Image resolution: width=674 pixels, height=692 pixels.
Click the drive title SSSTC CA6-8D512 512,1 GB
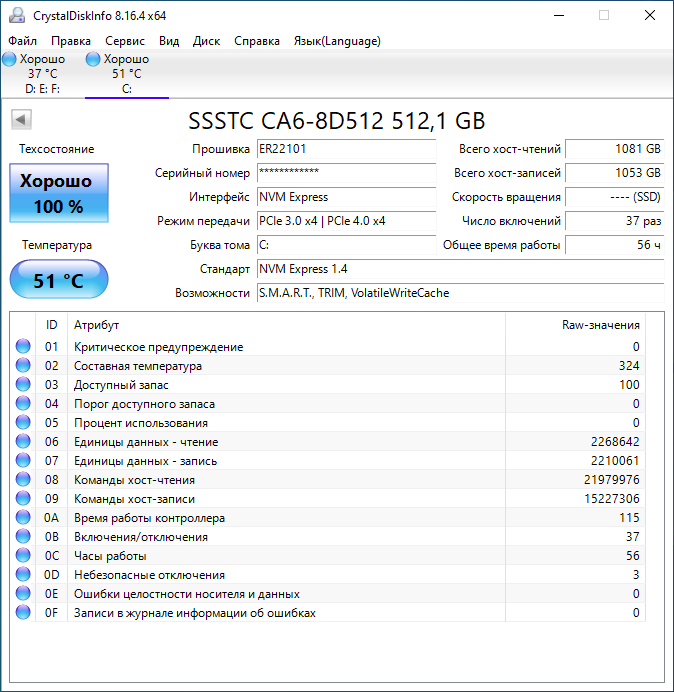(x=337, y=120)
